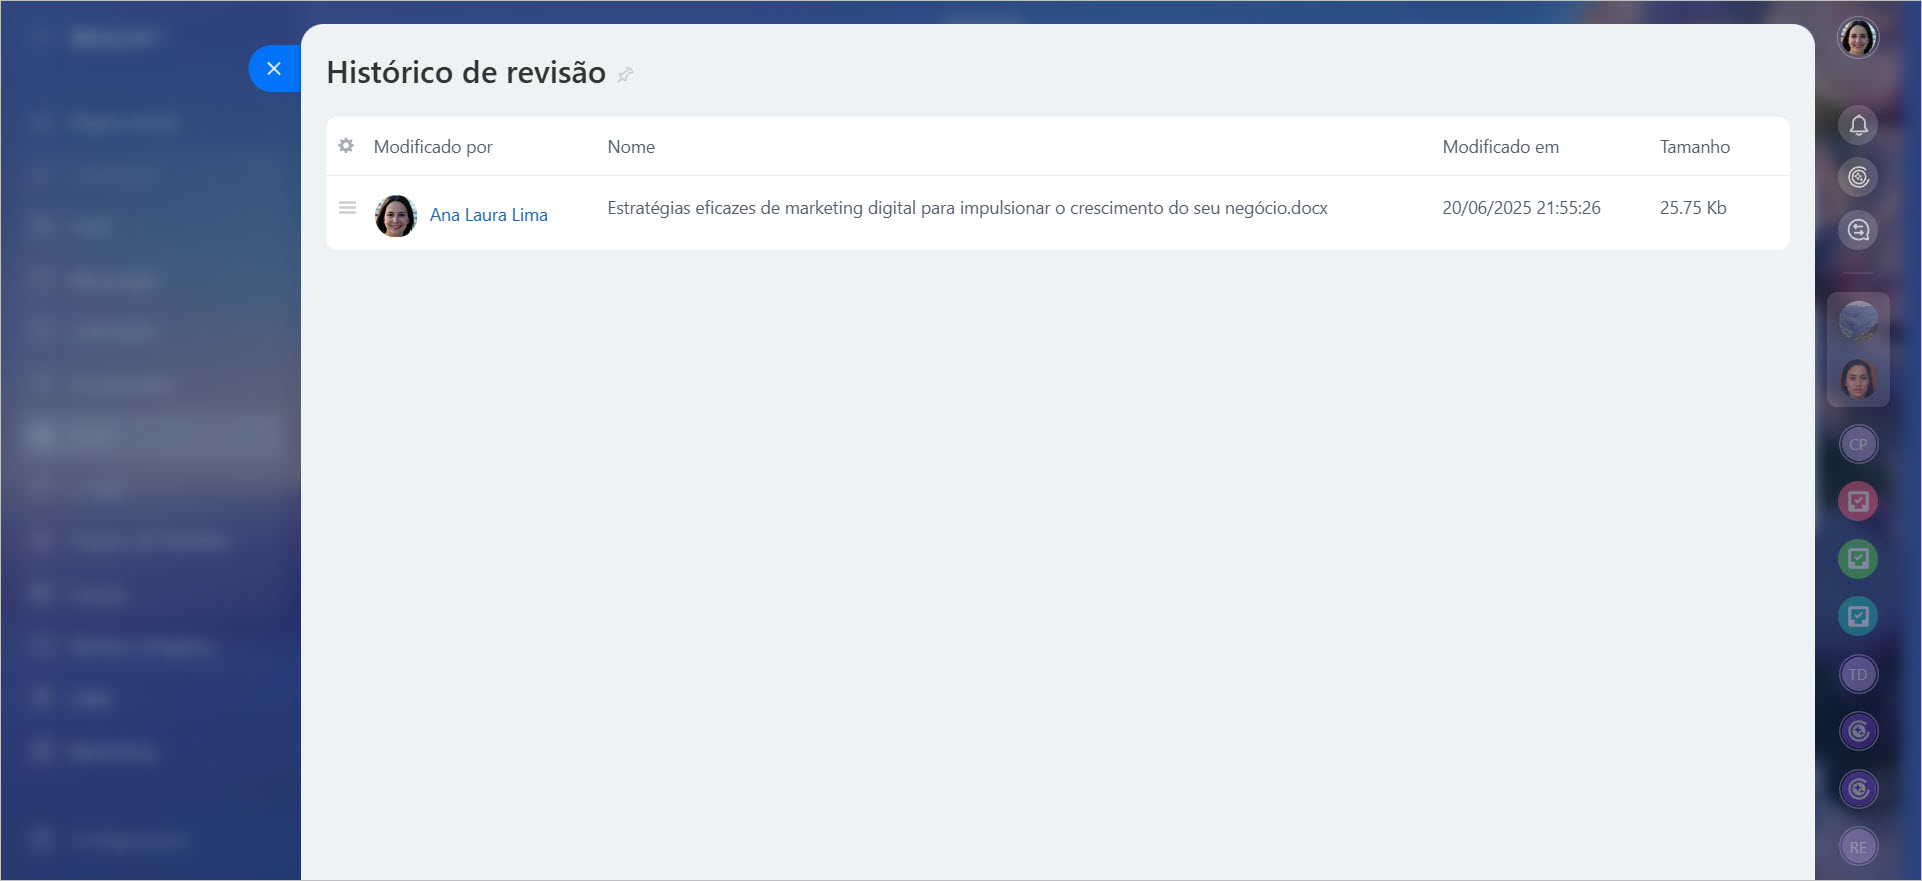Screen dimensions: 1922x881
Task: Open notifications bell icon
Action: 1858,125
